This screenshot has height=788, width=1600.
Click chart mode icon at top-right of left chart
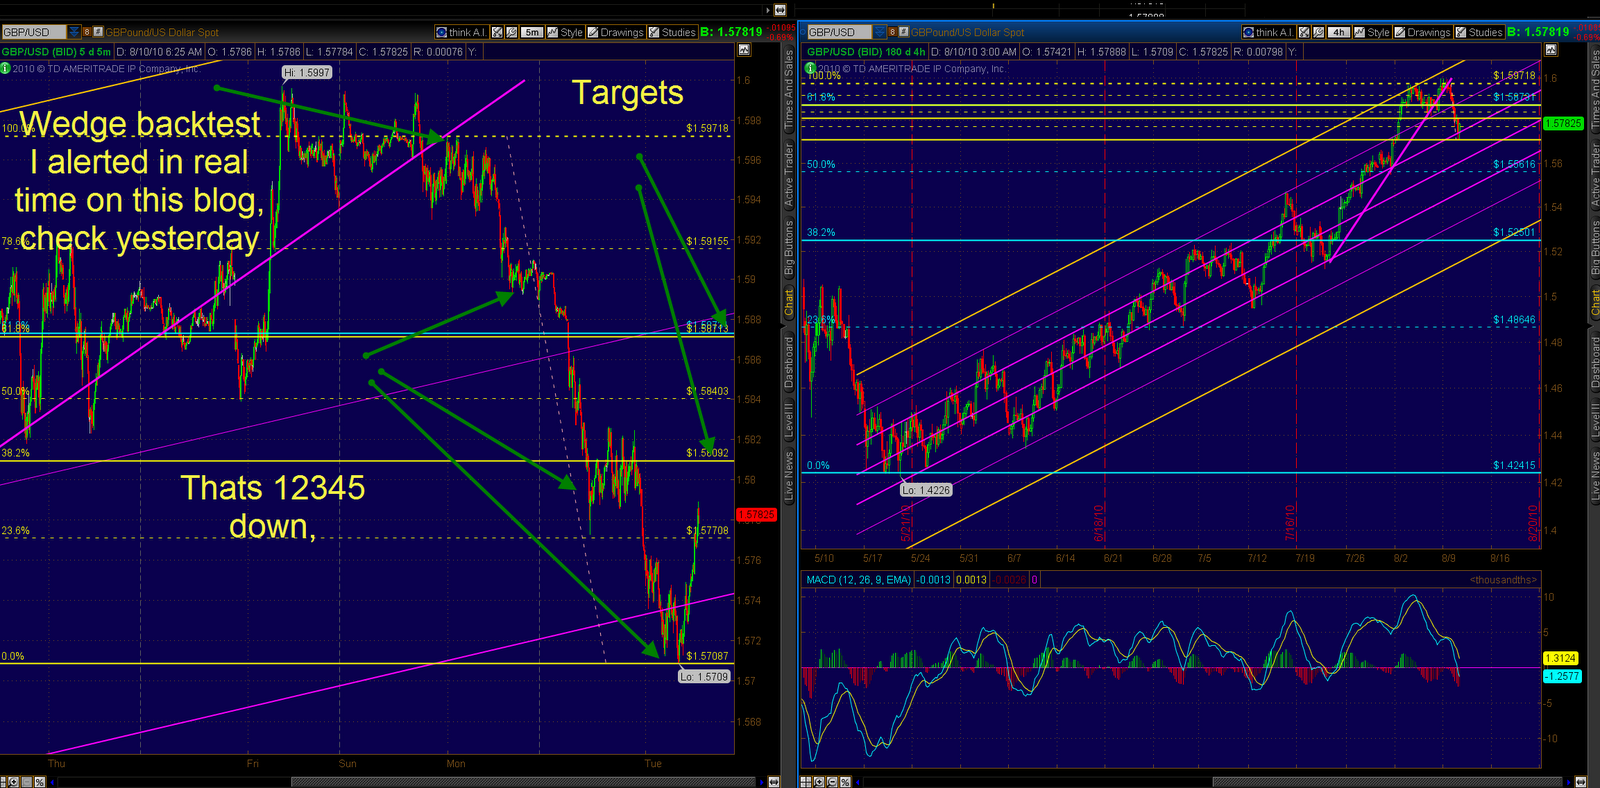744,49
